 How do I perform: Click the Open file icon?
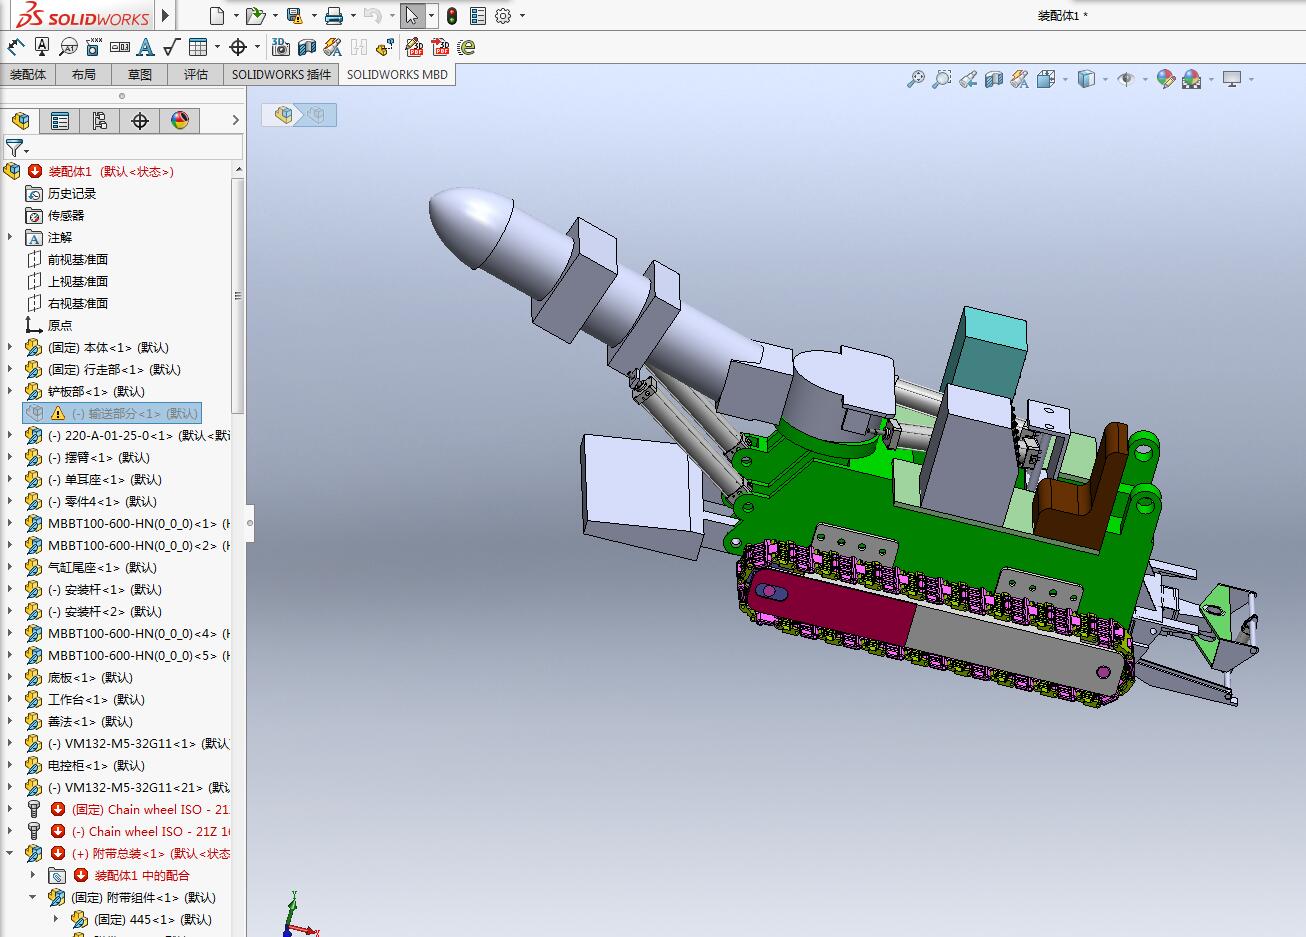(x=255, y=15)
